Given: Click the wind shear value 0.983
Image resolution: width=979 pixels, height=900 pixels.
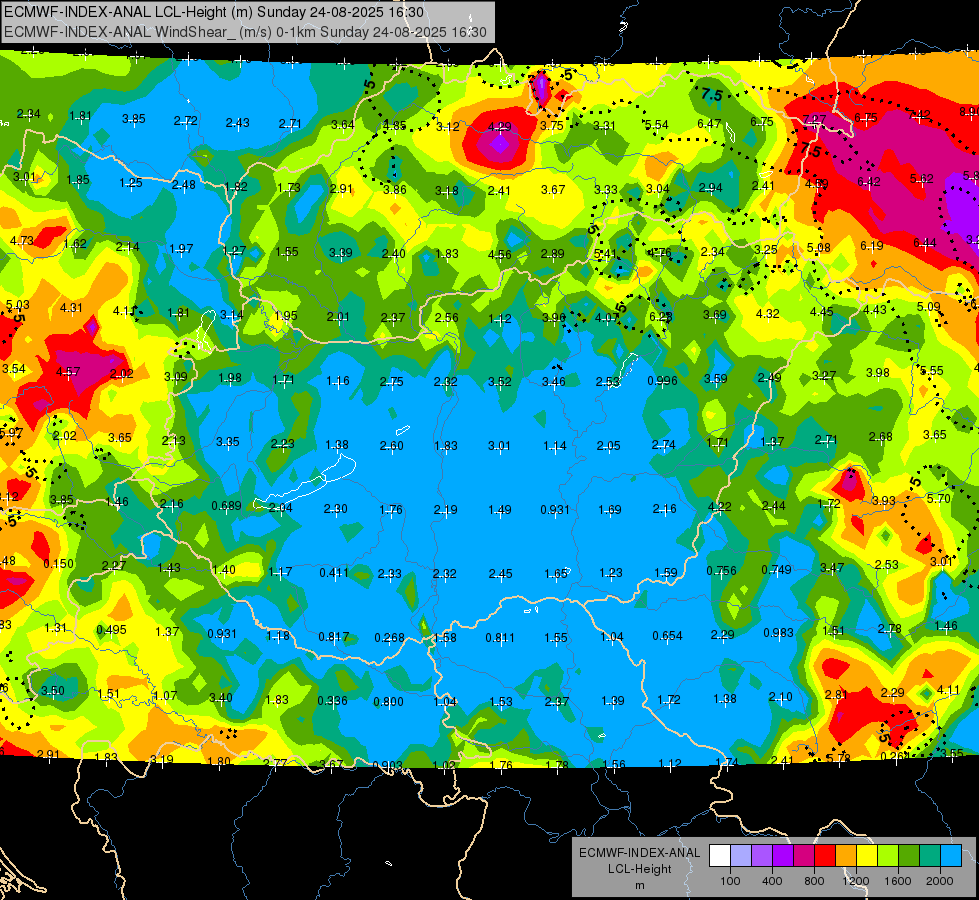Looking at the screenshot, I should [779, 633].
